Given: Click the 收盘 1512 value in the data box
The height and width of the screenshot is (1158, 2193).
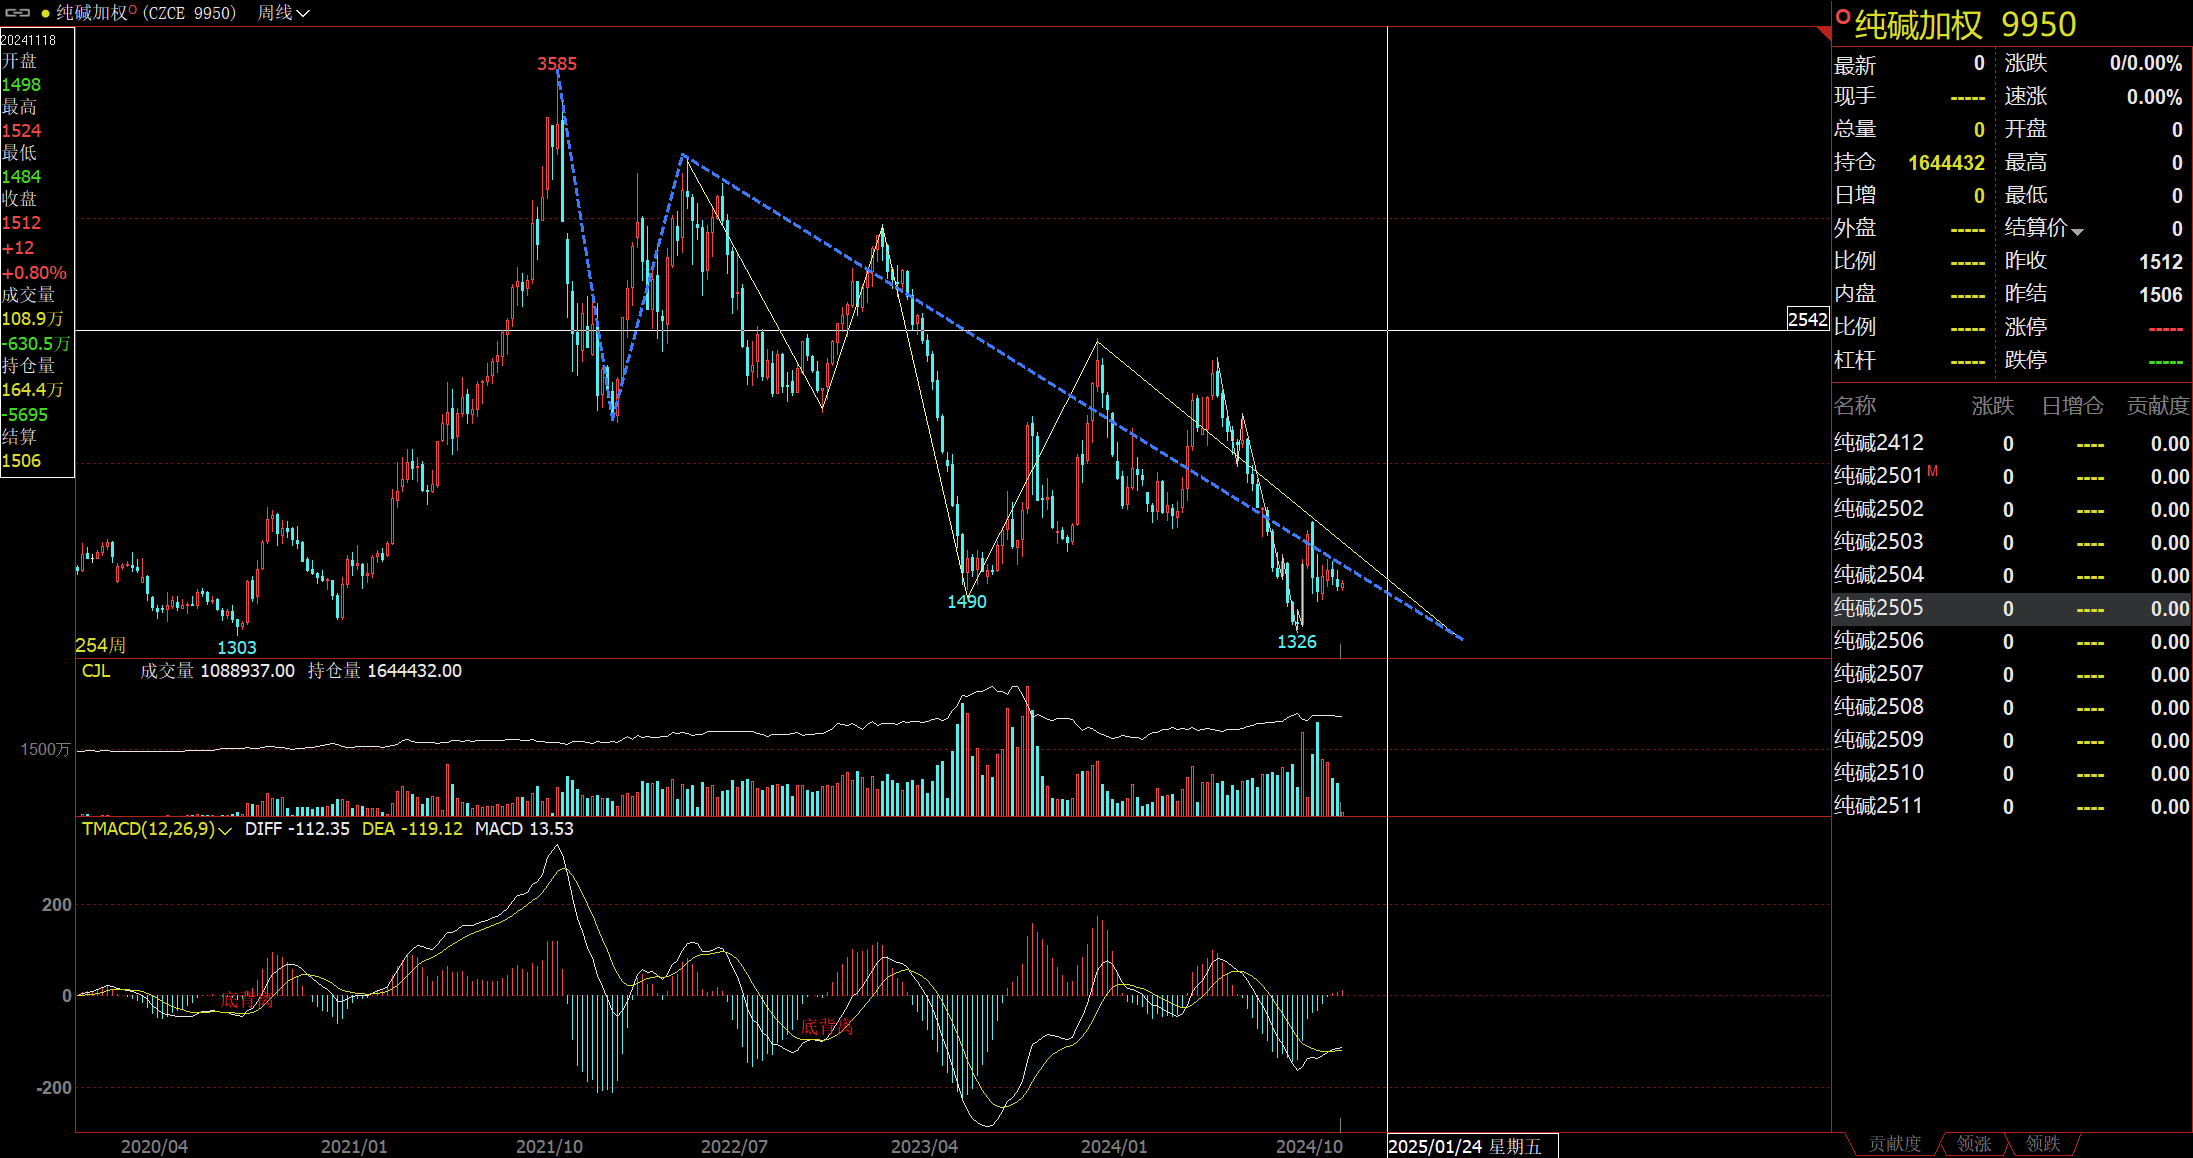Looking at the screenshot, I should [x=22, y=223].
